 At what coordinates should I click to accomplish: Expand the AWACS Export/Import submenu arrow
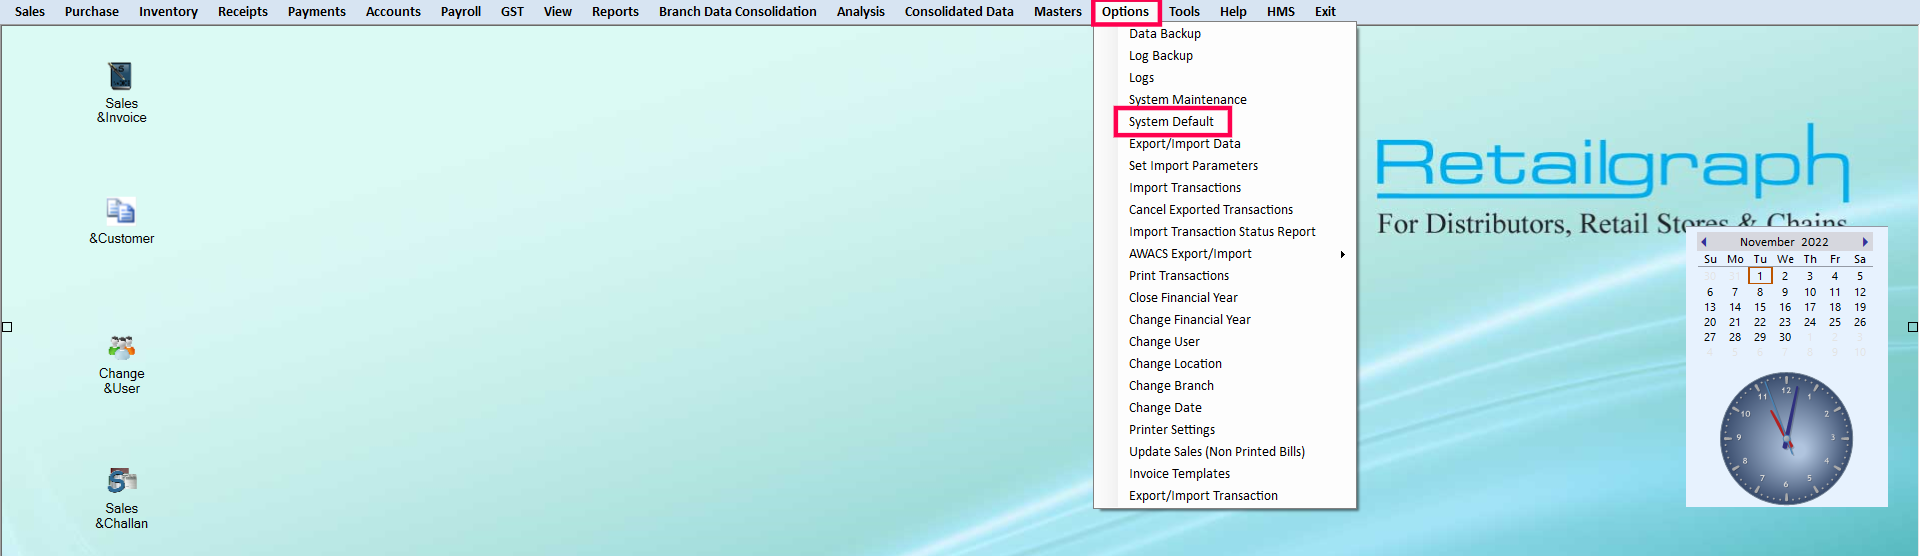coord(1342,254)
